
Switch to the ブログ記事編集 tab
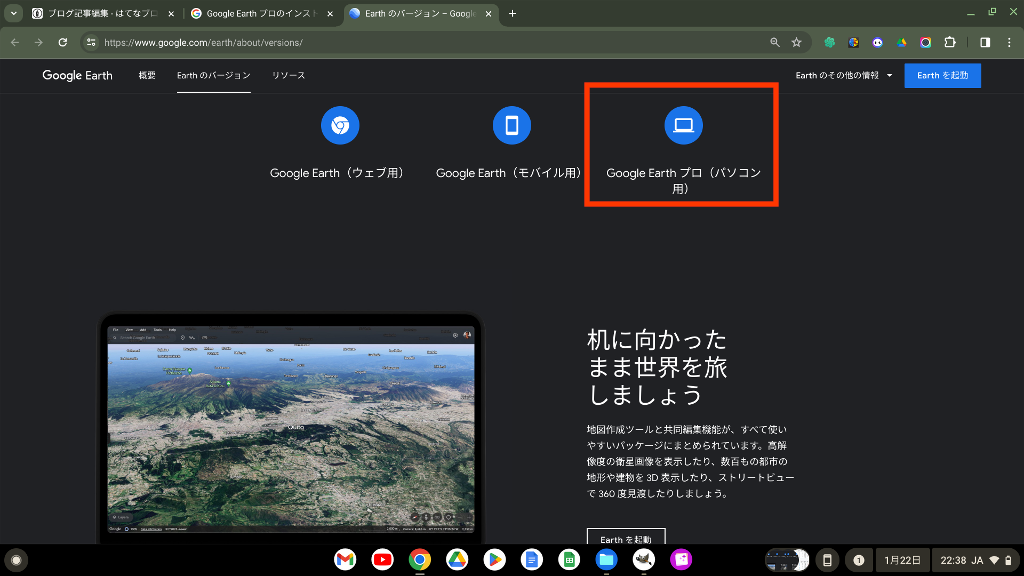coord(103,13)
